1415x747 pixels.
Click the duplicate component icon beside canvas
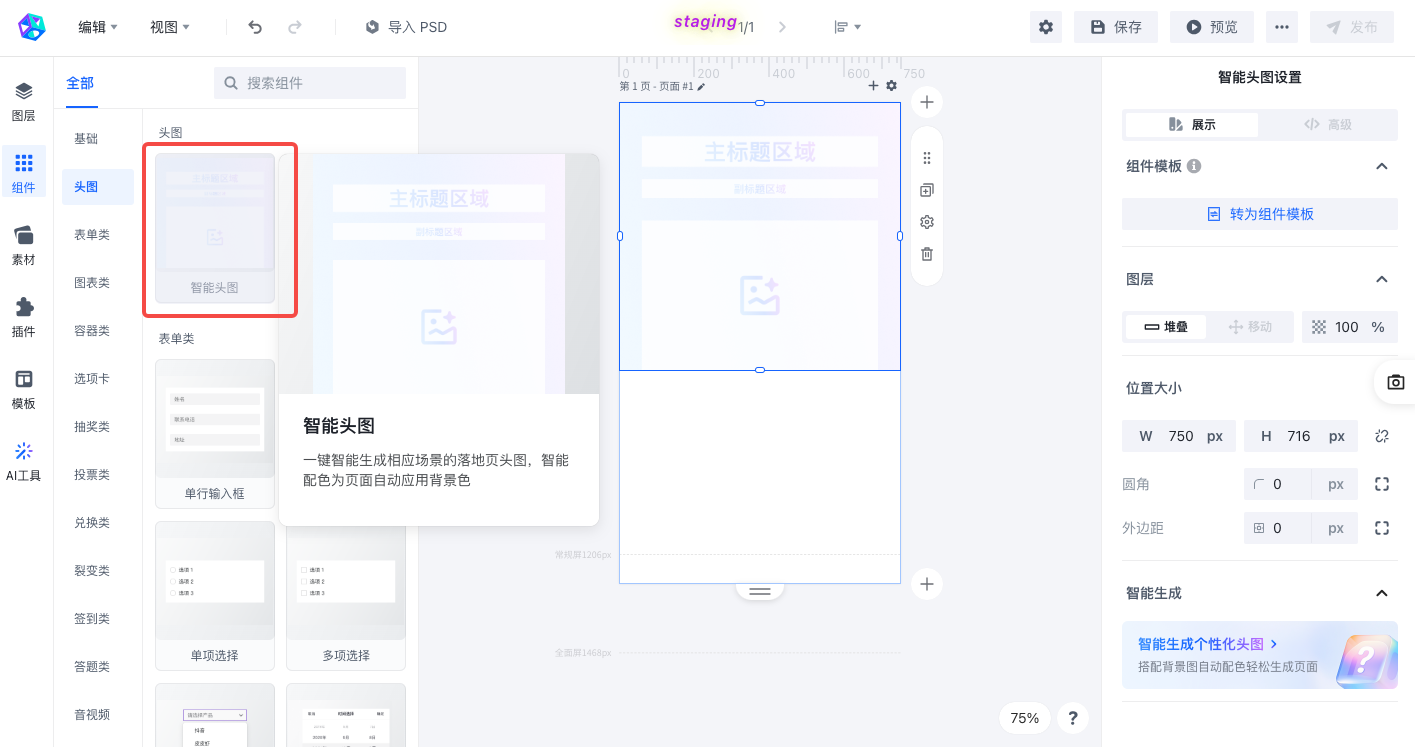tap(927, 190)
